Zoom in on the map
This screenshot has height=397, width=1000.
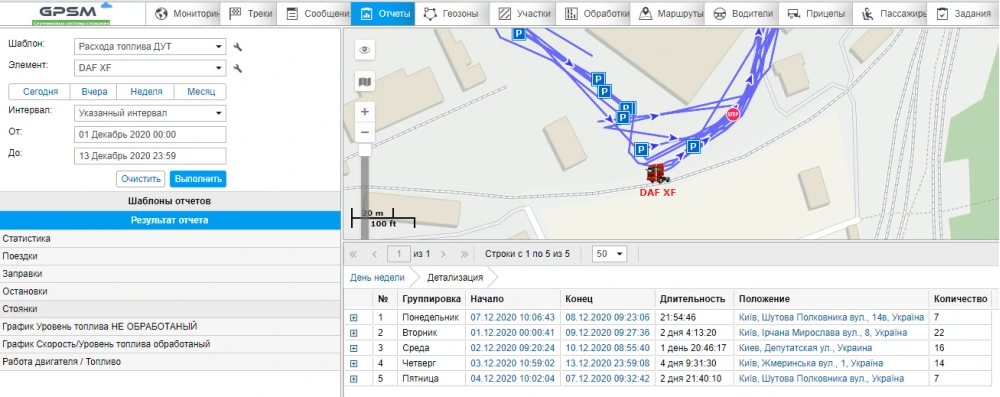365,112
